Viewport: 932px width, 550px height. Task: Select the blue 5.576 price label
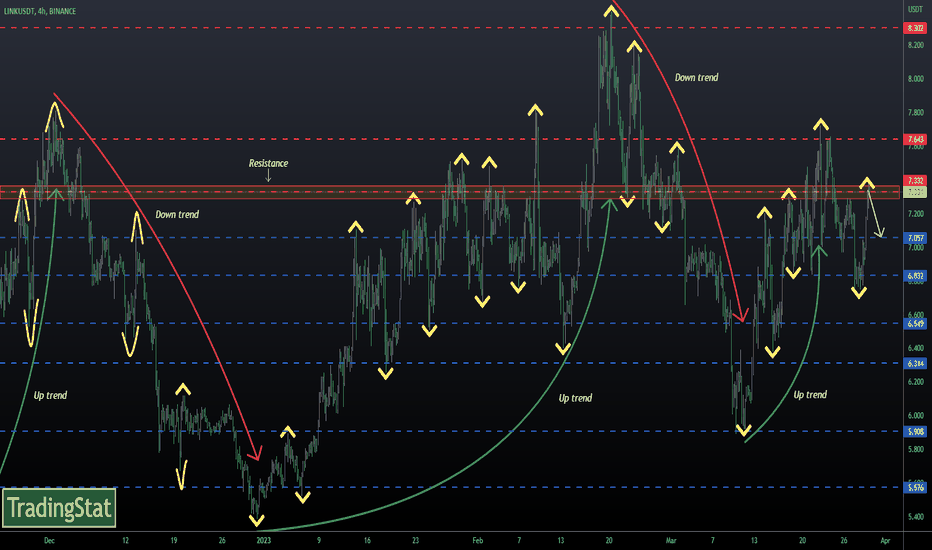point(915,488)
